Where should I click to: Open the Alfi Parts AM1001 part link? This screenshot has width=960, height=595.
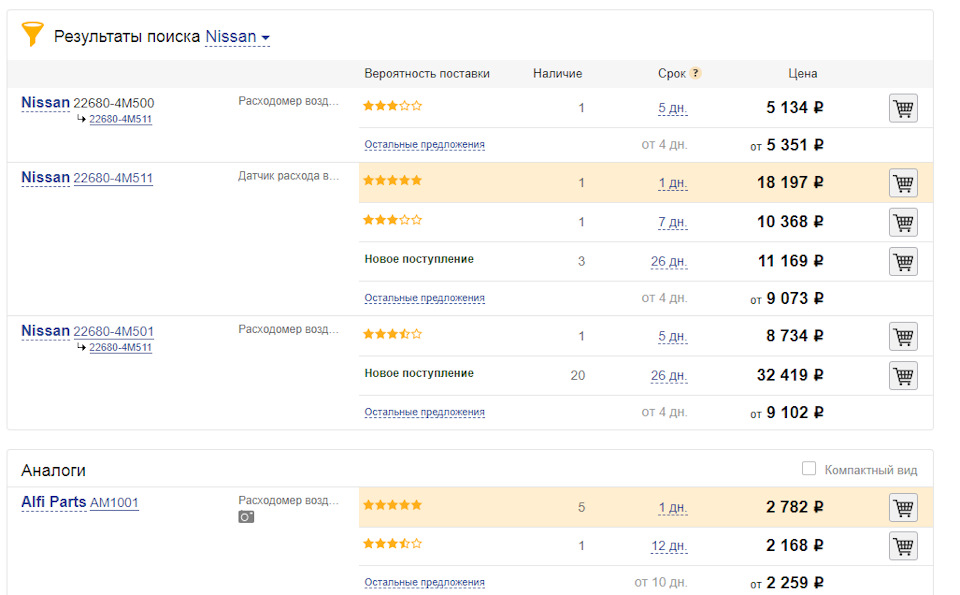click(114, 503)
